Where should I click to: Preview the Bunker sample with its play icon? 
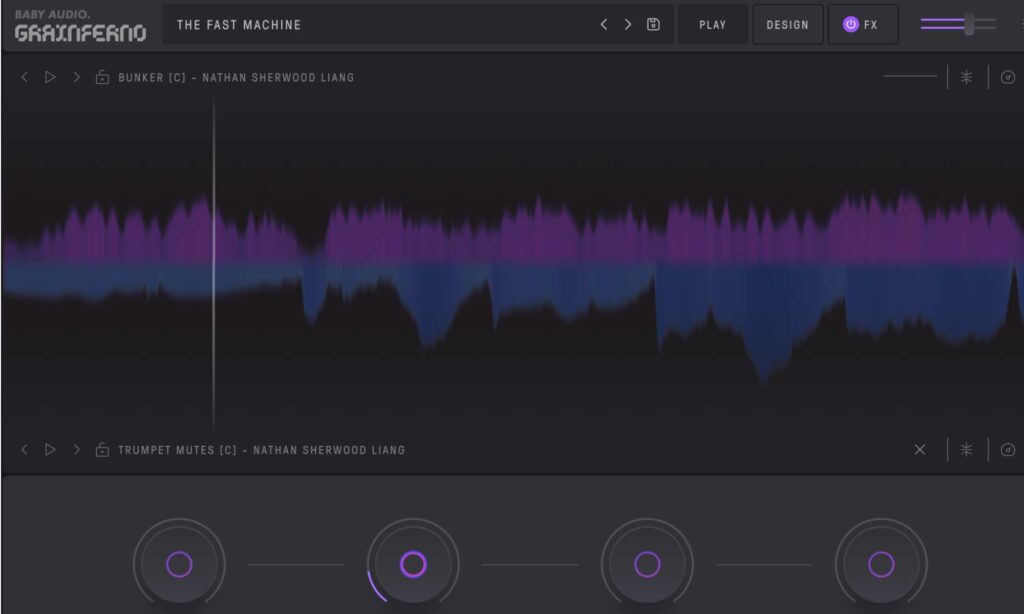[50, 76]
